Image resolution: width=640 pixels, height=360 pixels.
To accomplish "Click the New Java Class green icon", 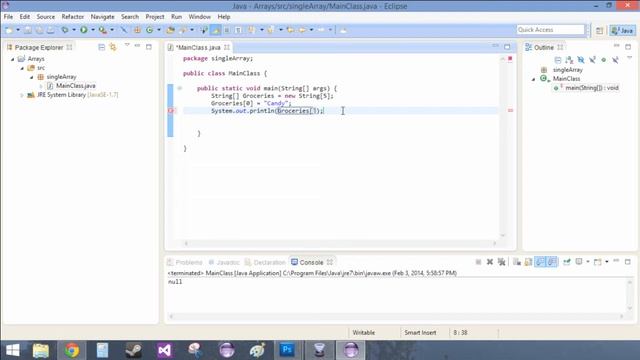I will [149, 30].
